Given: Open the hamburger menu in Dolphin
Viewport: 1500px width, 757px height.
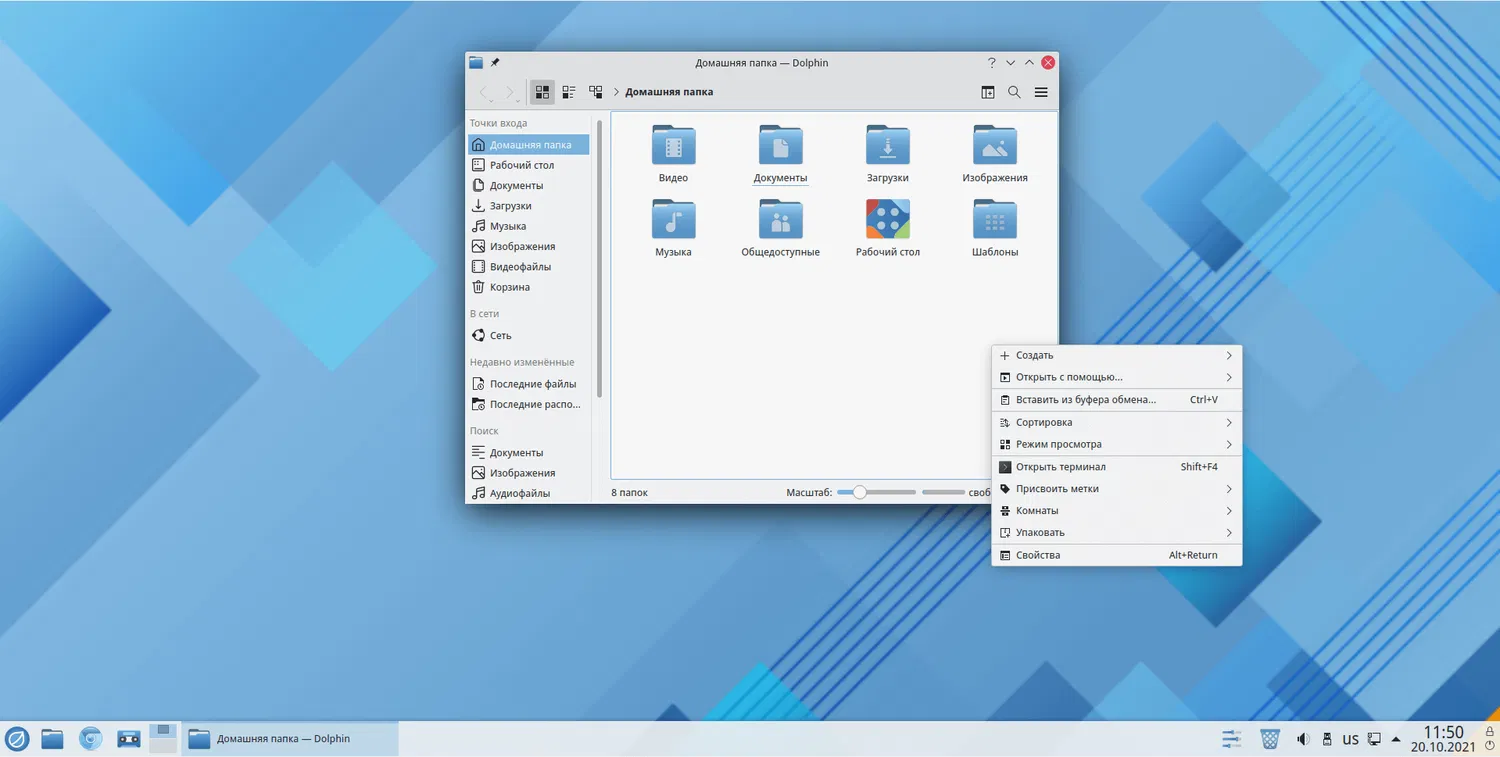Looking at the screenshot, I should click(x=1041, y=92).
